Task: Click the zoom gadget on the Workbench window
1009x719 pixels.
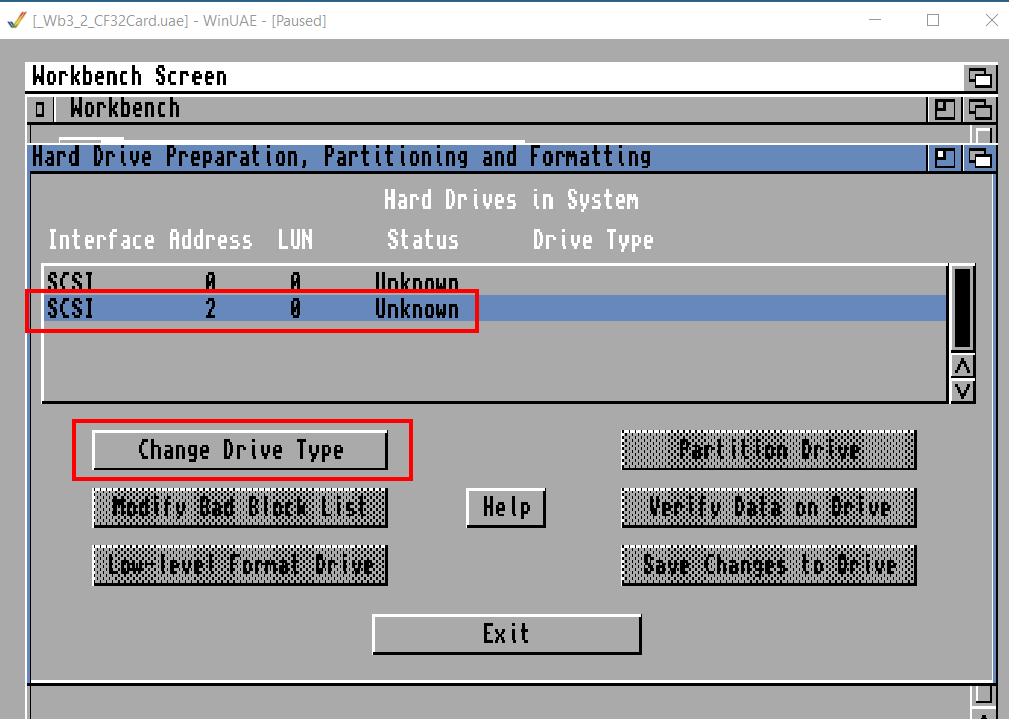Action: tap(944, 109)
